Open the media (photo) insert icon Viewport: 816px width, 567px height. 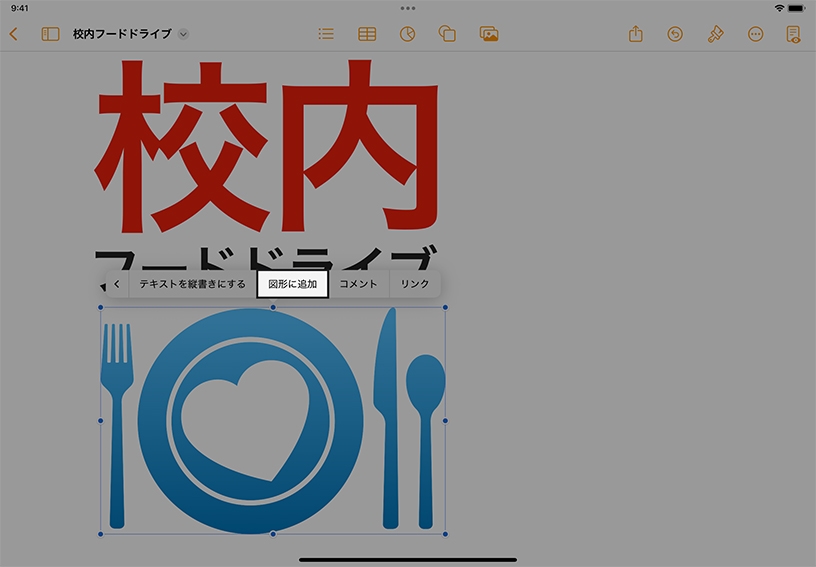(489, 34)
